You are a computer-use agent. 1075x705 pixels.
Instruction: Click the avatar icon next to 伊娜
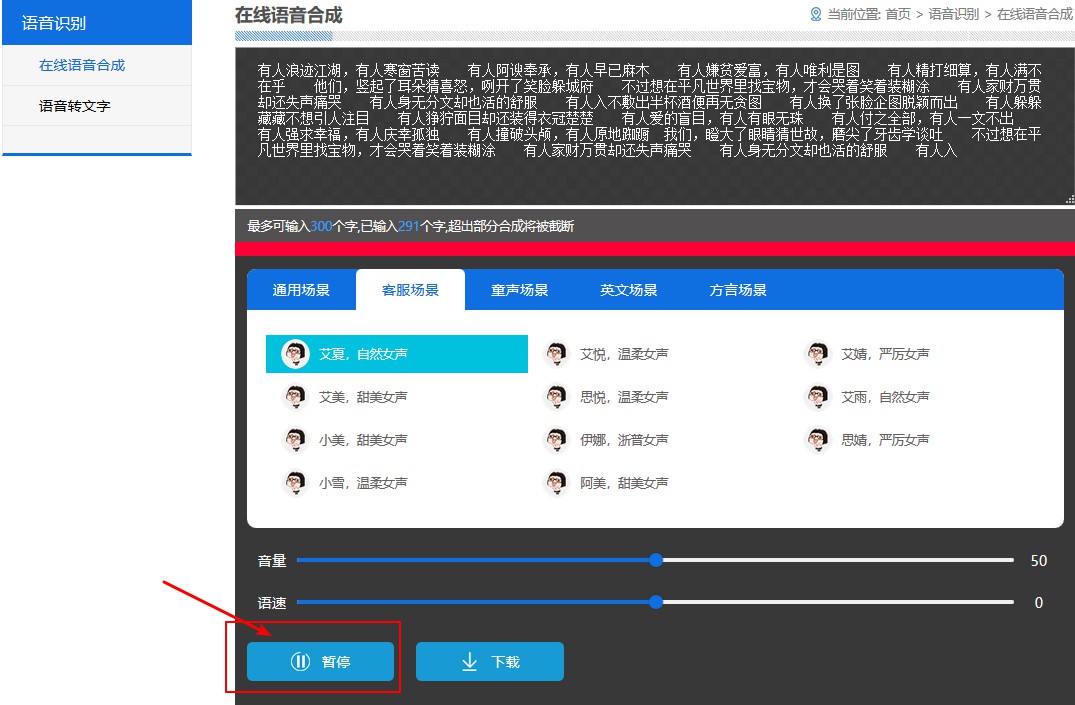point(556,440)
